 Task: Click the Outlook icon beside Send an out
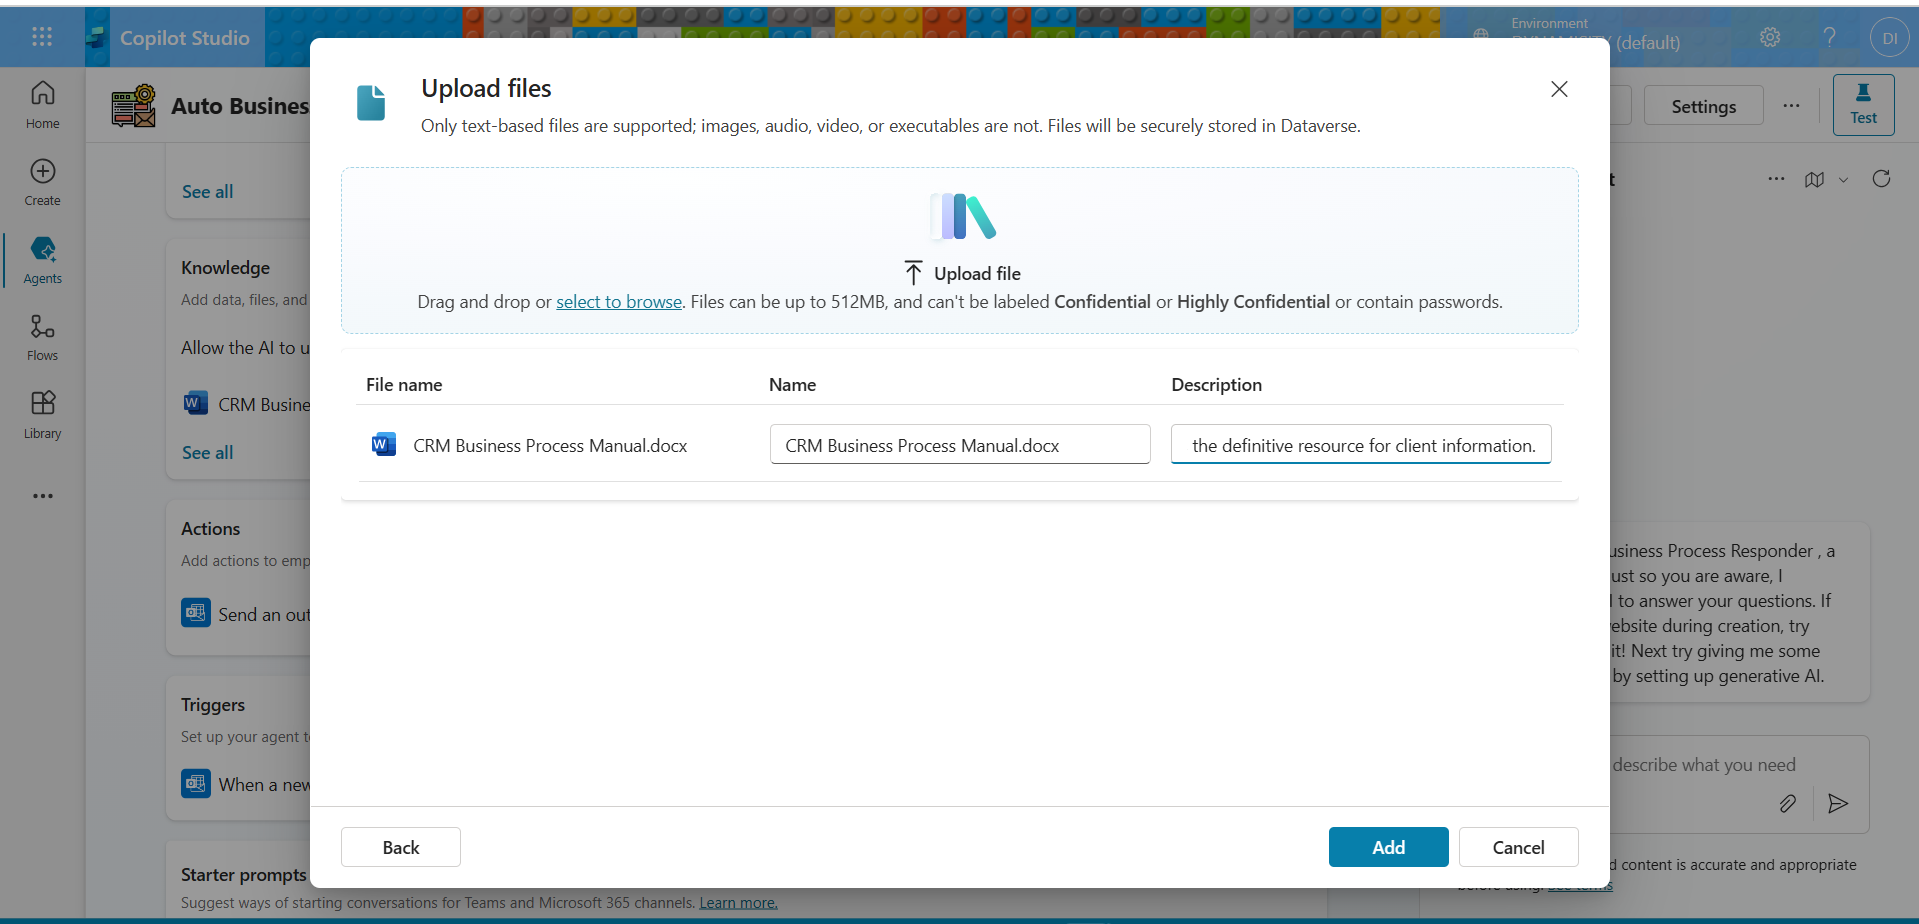(x=196, y=613)
